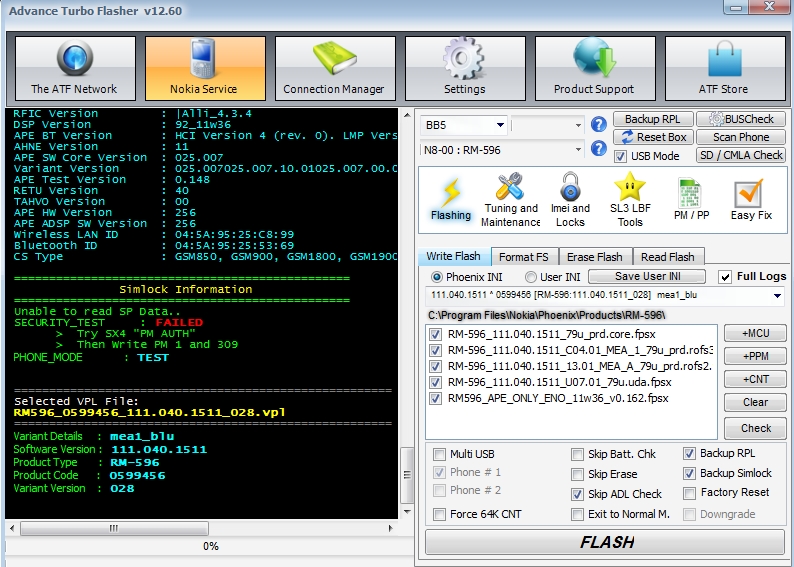Enable Skip Erase checkbox
This screenshot has height=567, width=794.
[577, 474]
